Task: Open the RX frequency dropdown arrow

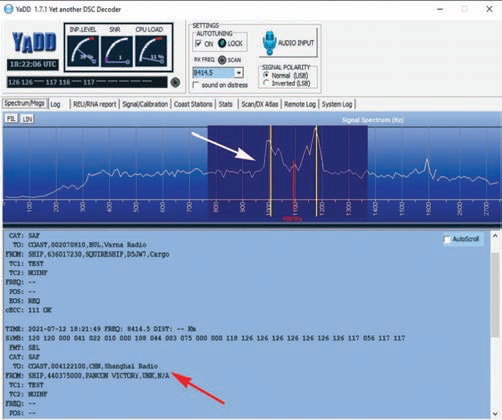Action: coord(239,73)
